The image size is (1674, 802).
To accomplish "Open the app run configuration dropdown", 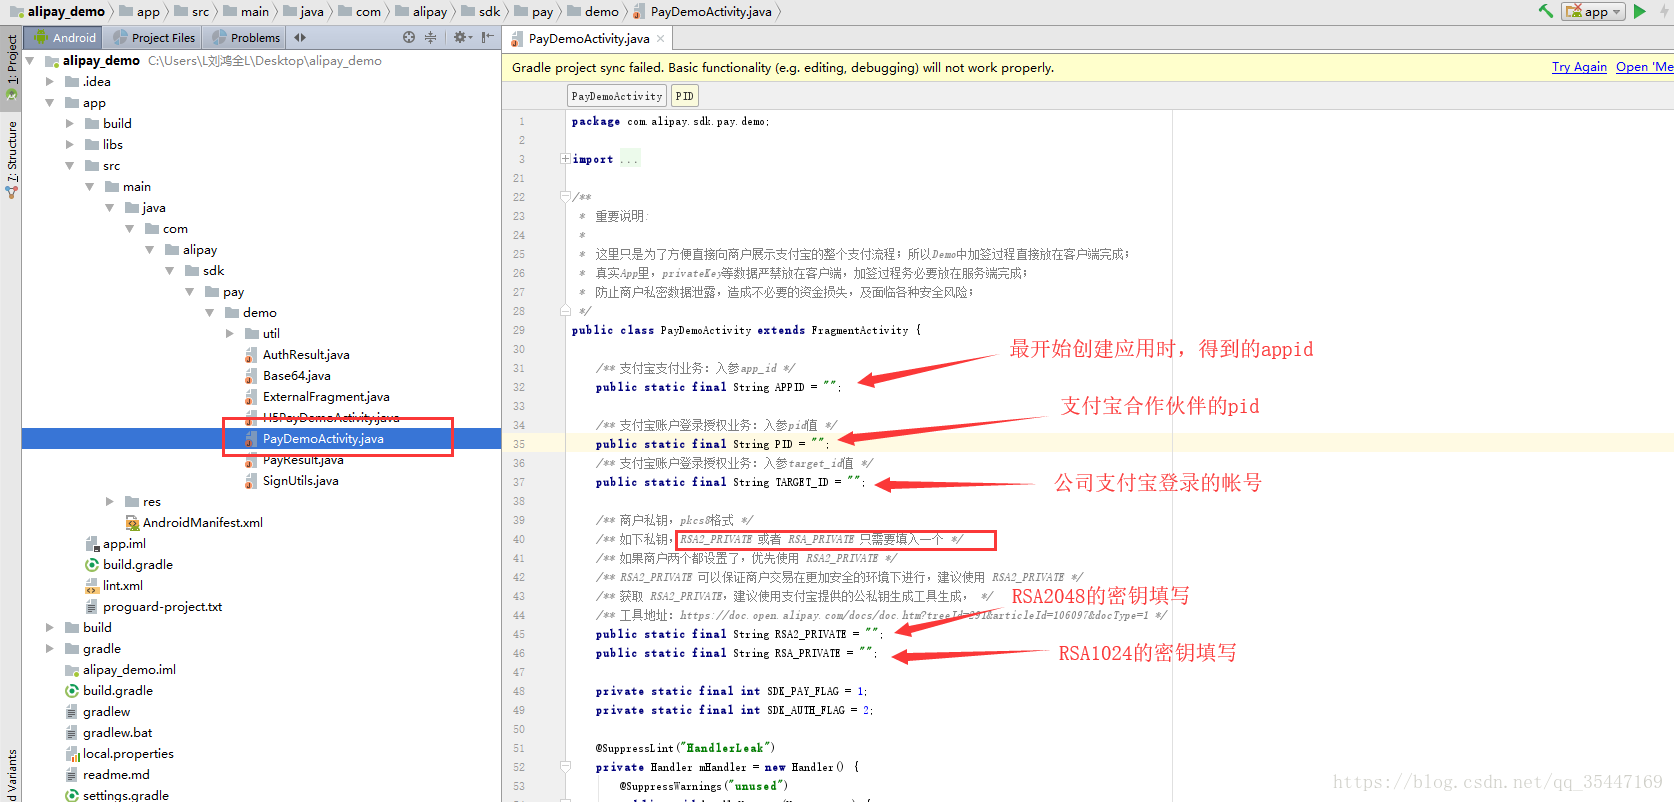I will pos(1593,11).
